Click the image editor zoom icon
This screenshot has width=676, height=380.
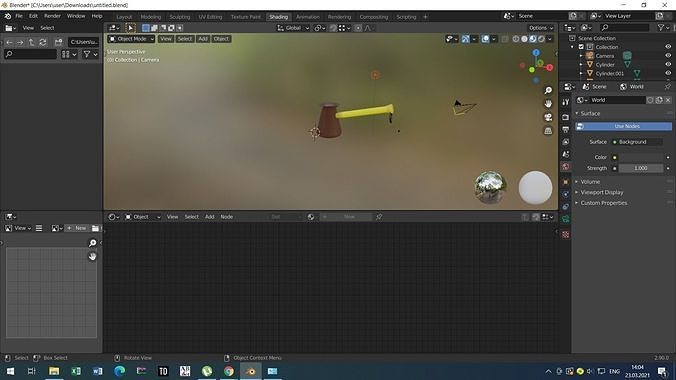92,243
